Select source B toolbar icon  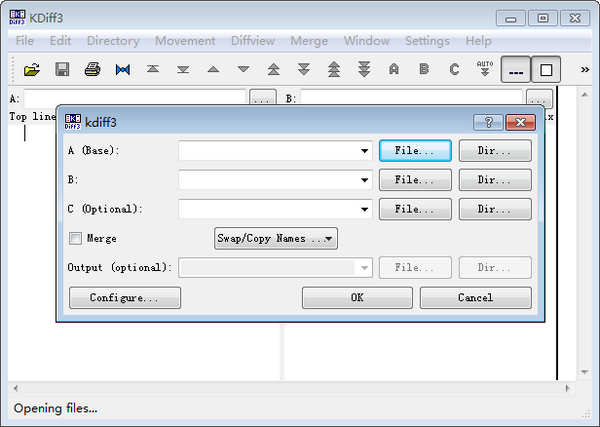pos(424,69)
